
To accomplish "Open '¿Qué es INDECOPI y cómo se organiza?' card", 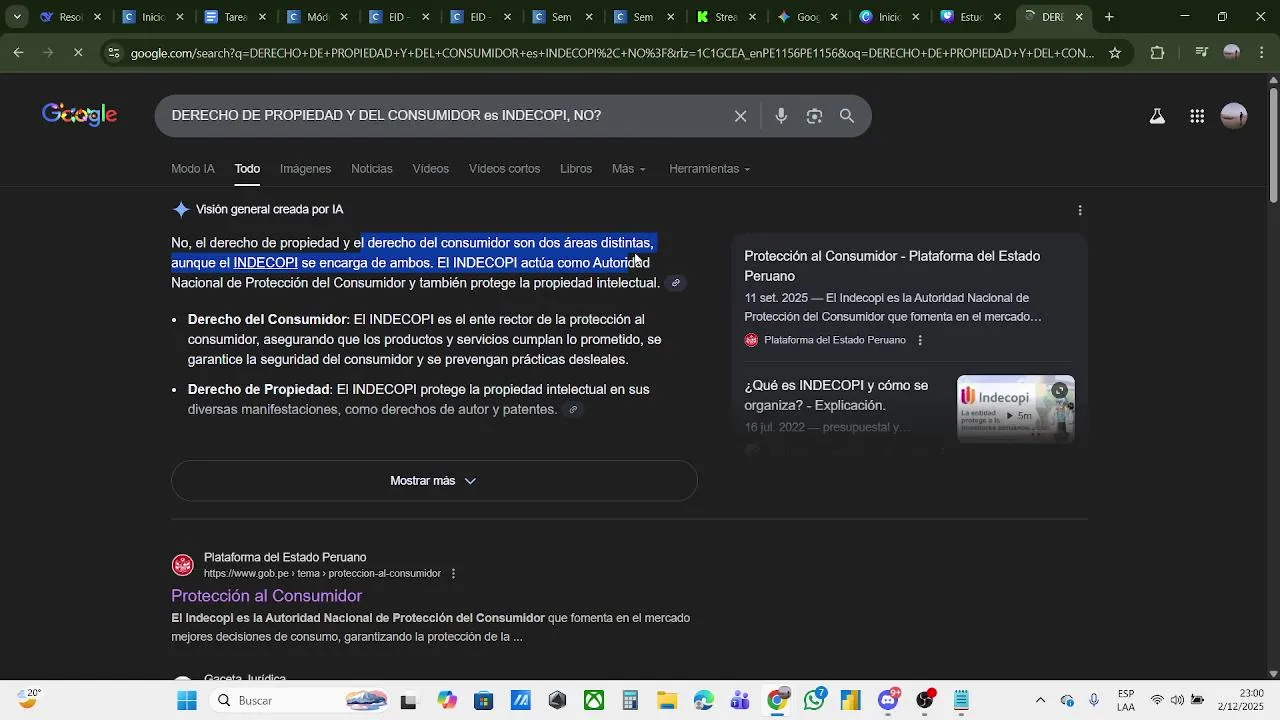I will point(836,395).
